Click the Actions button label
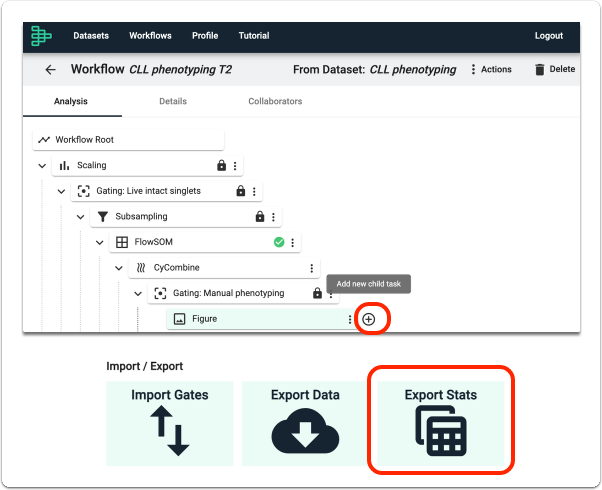This screenshot has width=602, height=490. pyautogui.click(x=496, y=69)
